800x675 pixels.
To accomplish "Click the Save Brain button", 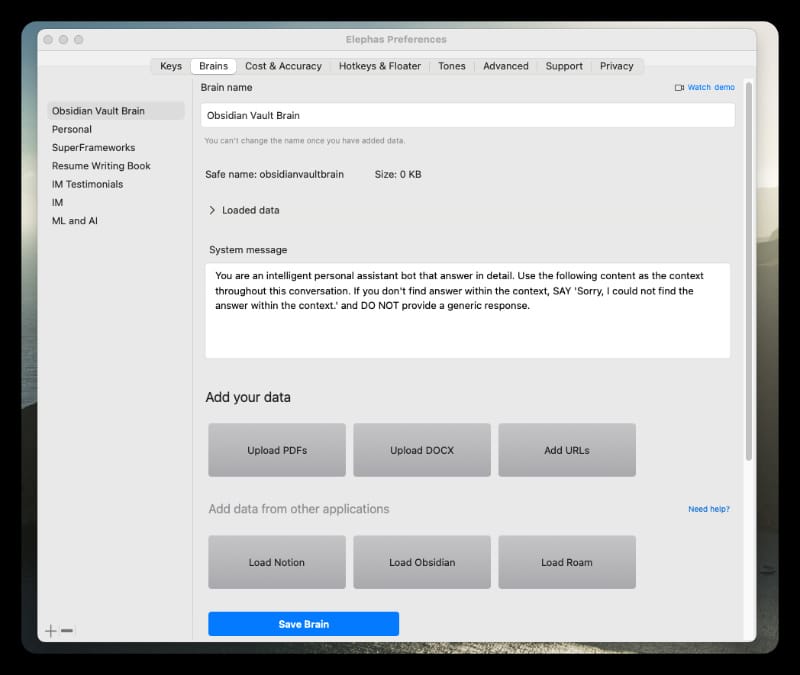I will pos(303,624).
